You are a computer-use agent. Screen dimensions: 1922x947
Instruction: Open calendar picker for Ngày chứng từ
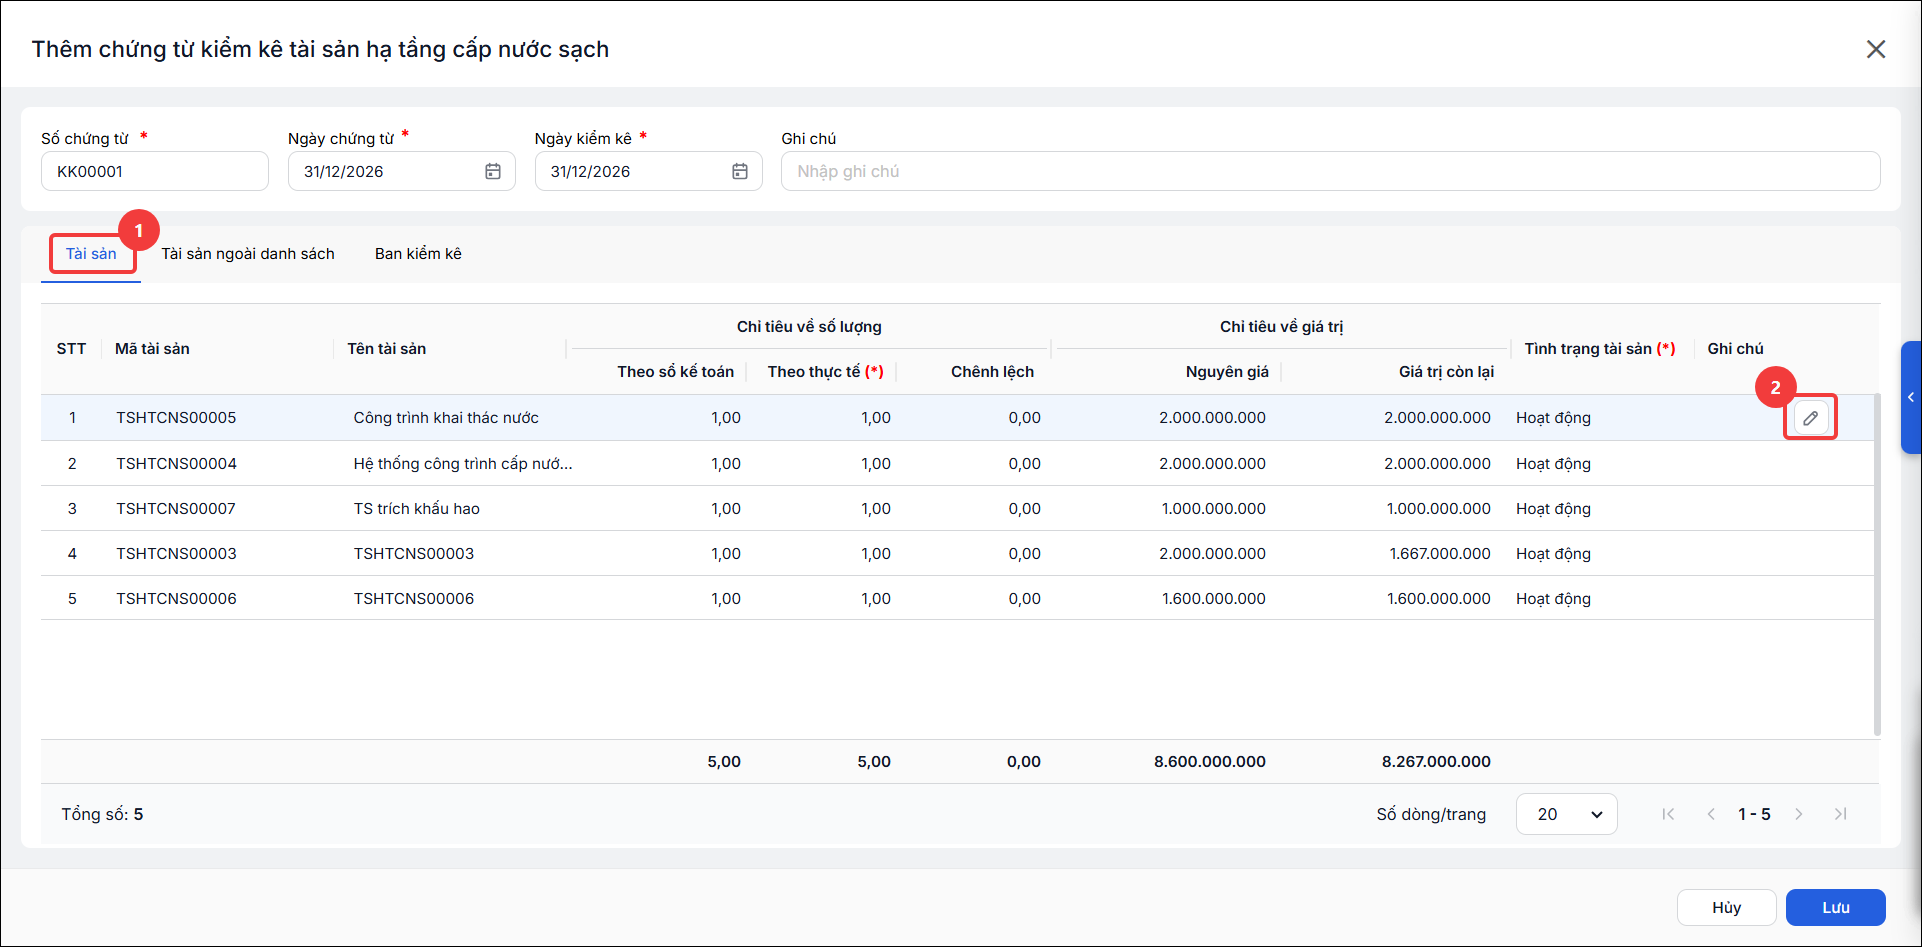click(x=493, y=171)
